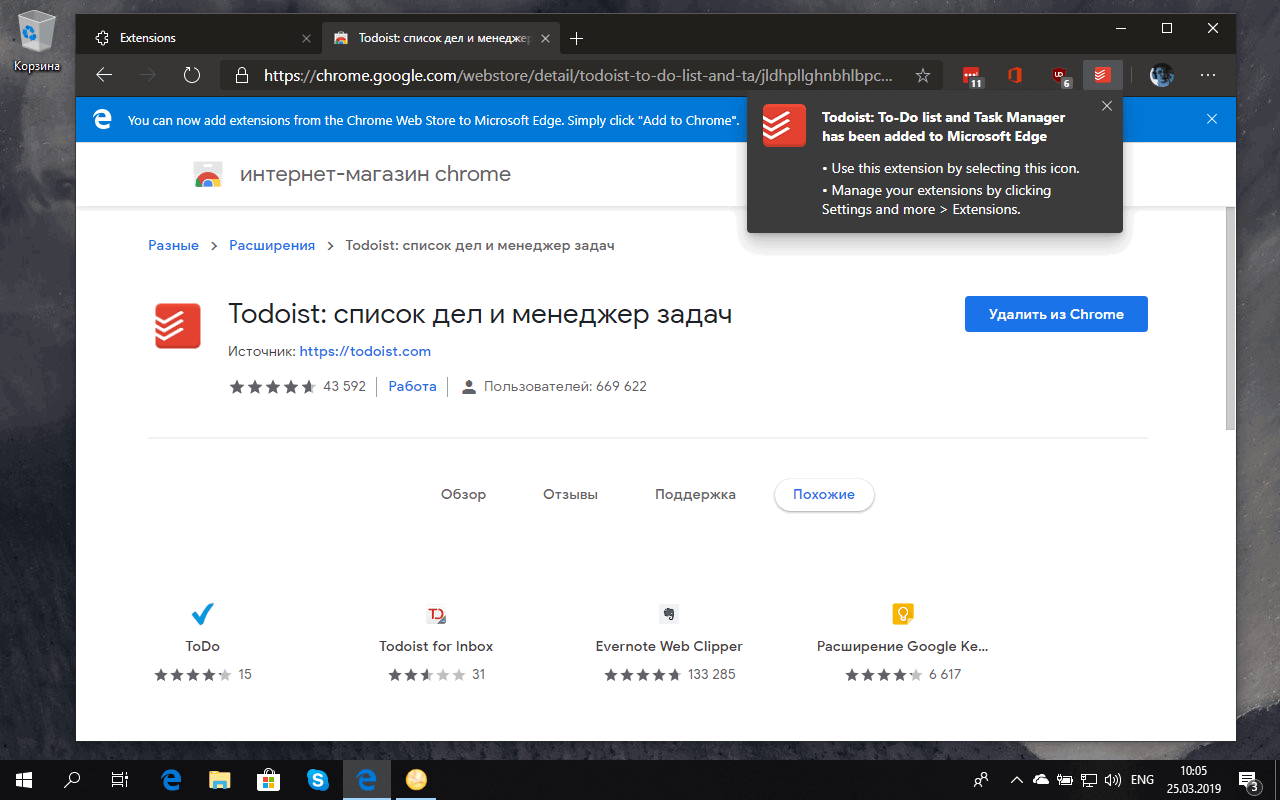This screenshot has width=1280, height=800.
Task: Click the Todoist for Inbox icon
Action: tap(436, 614)
